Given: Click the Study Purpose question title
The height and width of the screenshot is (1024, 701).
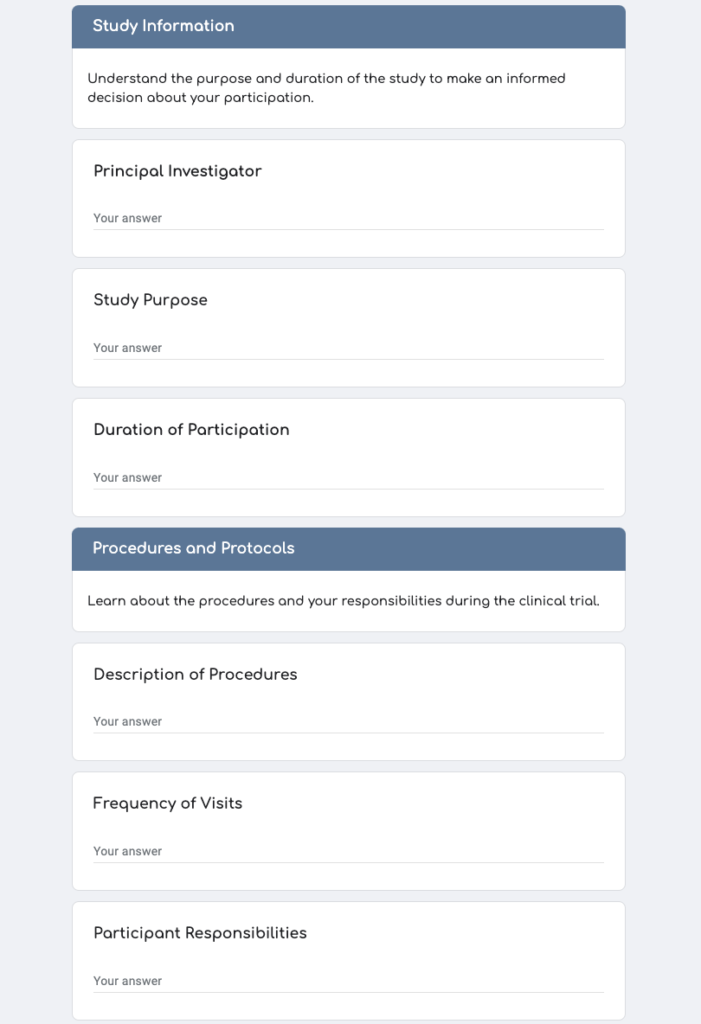Looking at the screenshot, I should (x=150, y=300).
